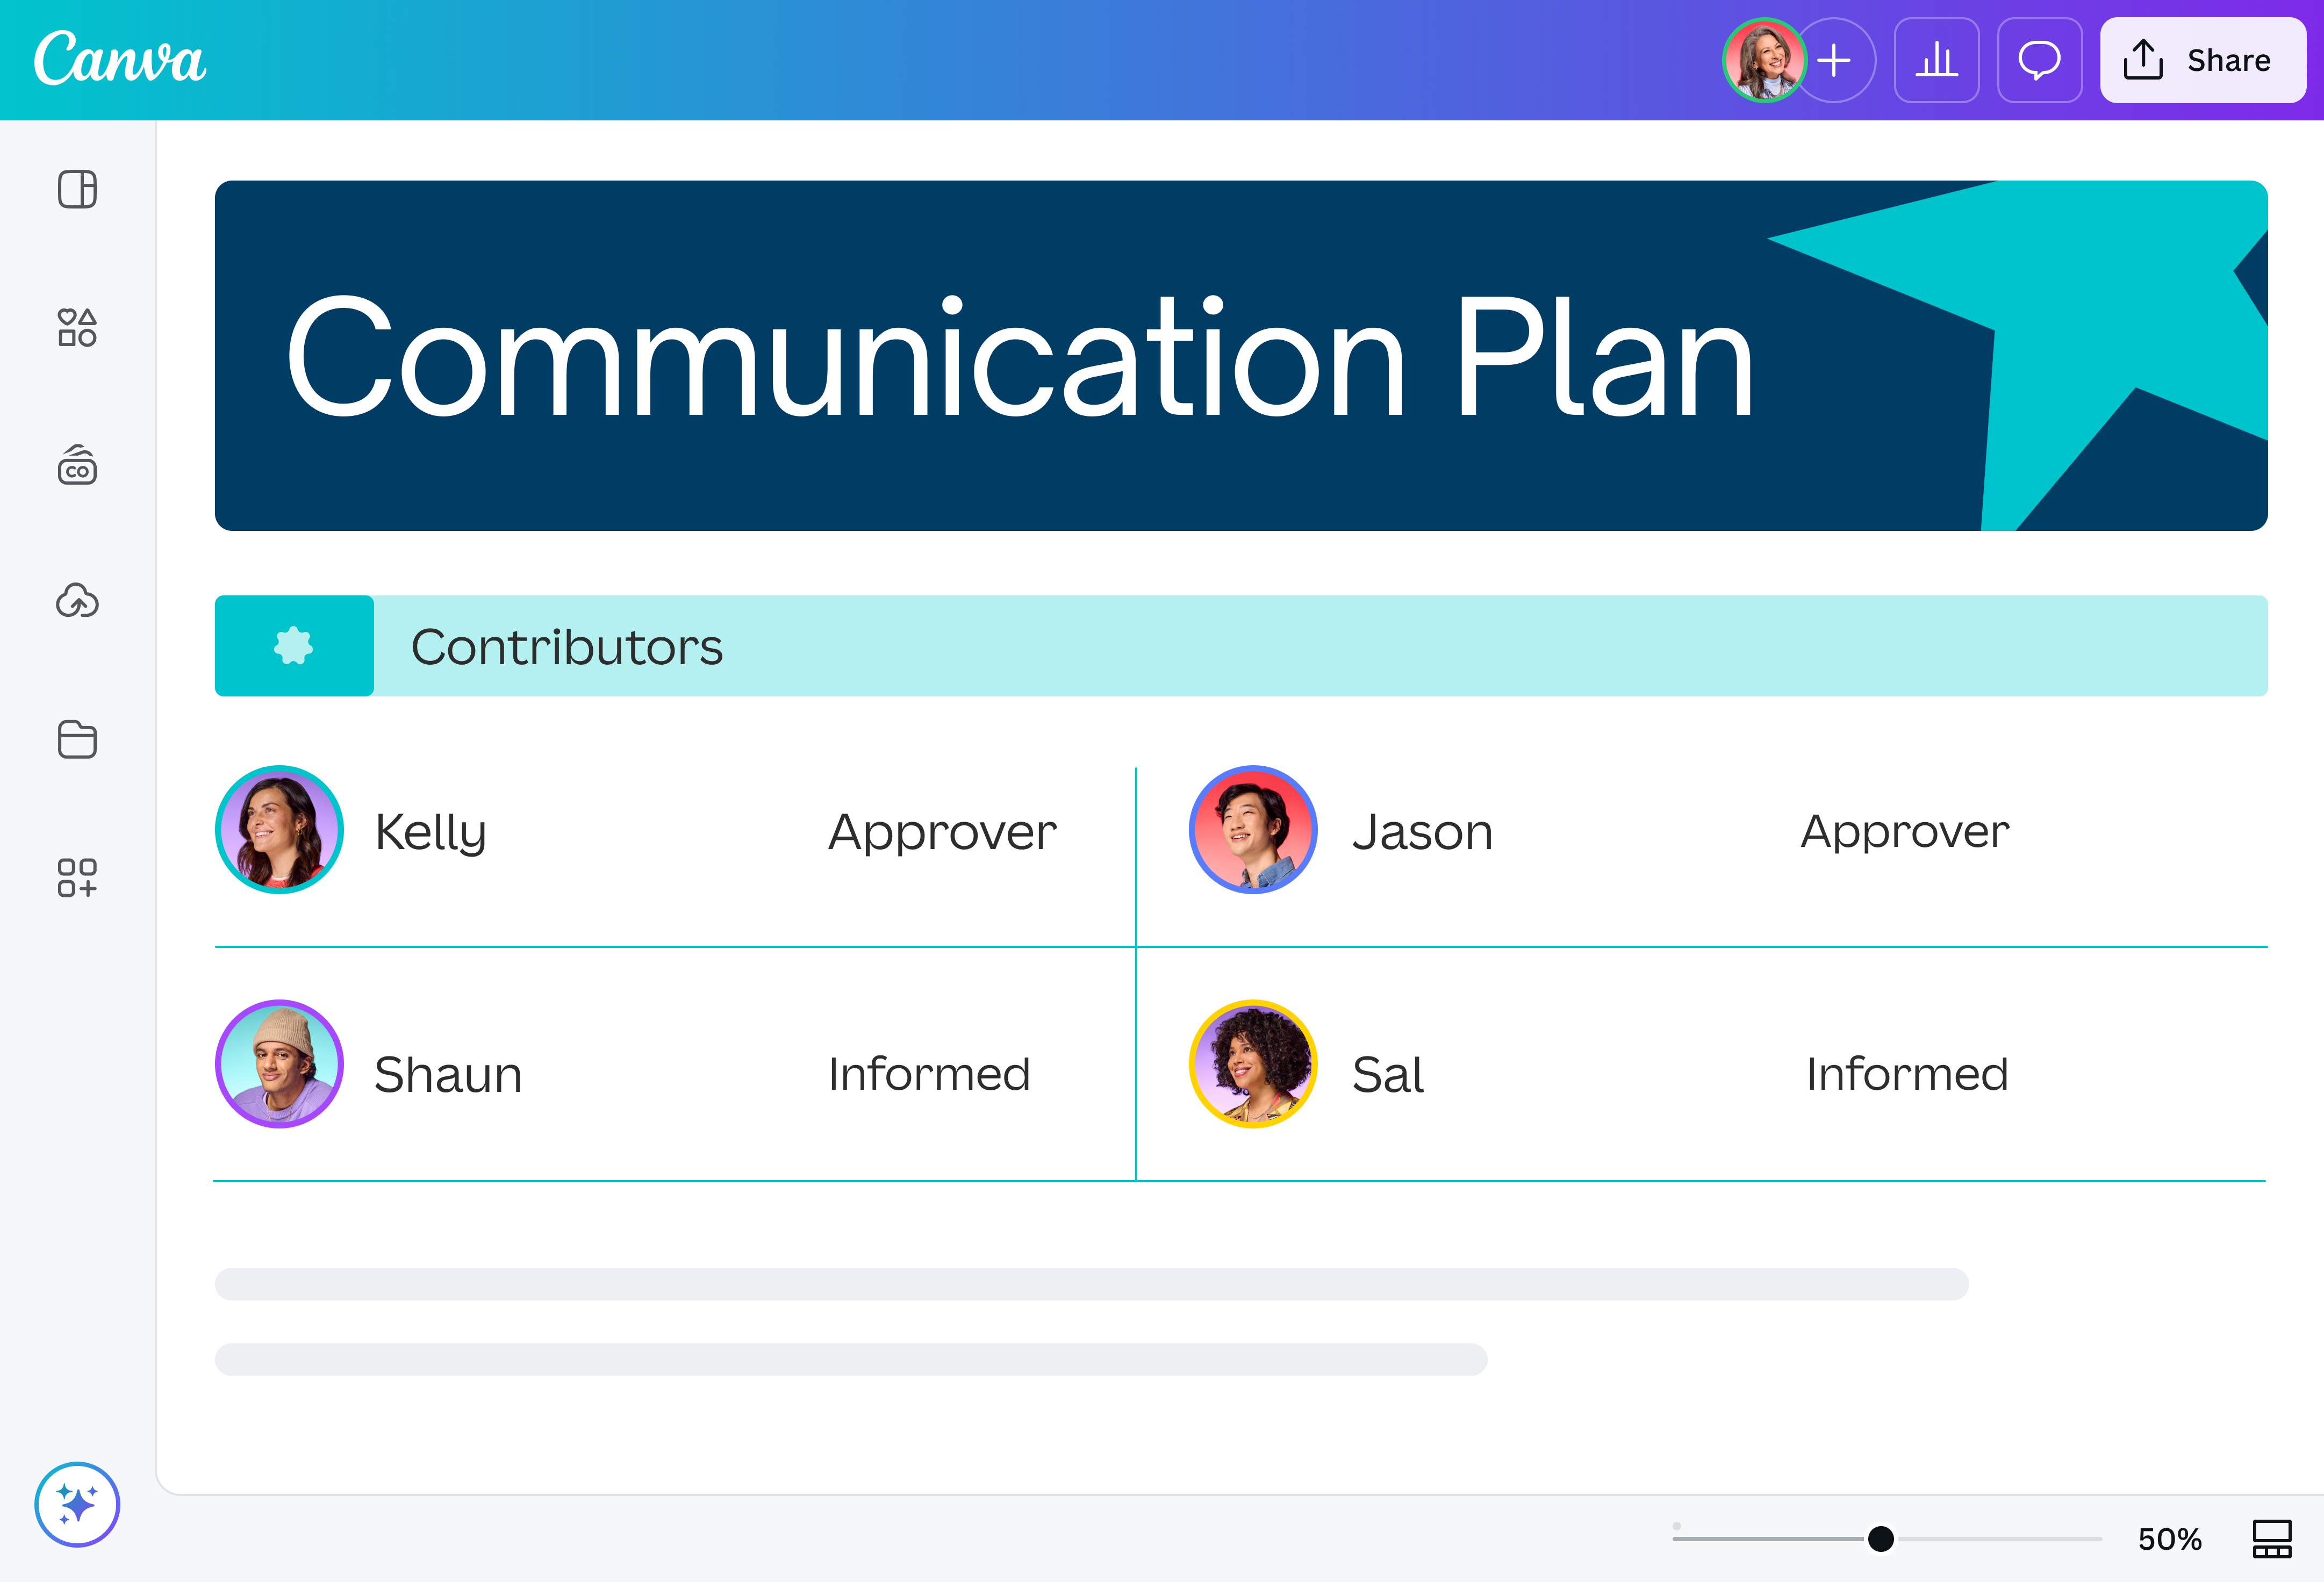Click Shaun's avatar photo

click(280, 1064)
